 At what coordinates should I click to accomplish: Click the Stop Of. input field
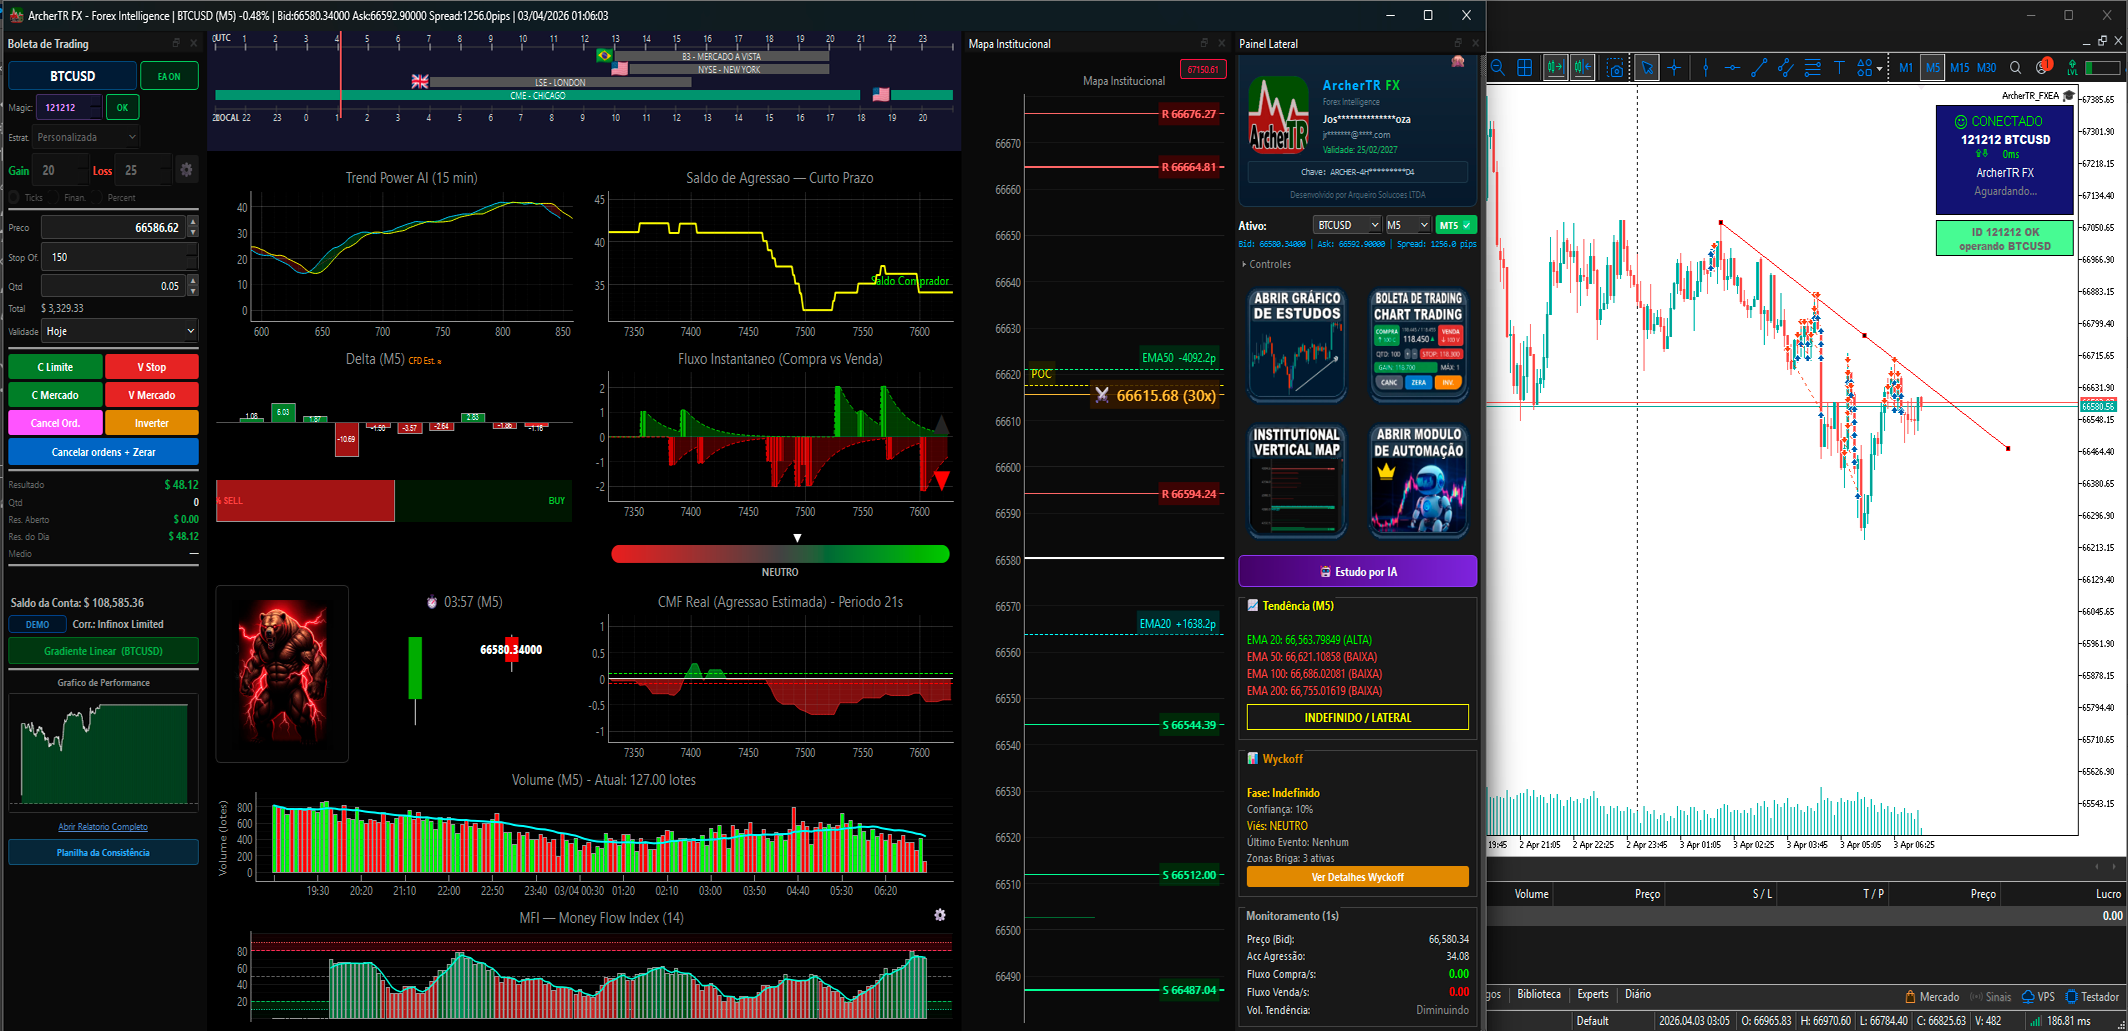click(x=120, y=257)
